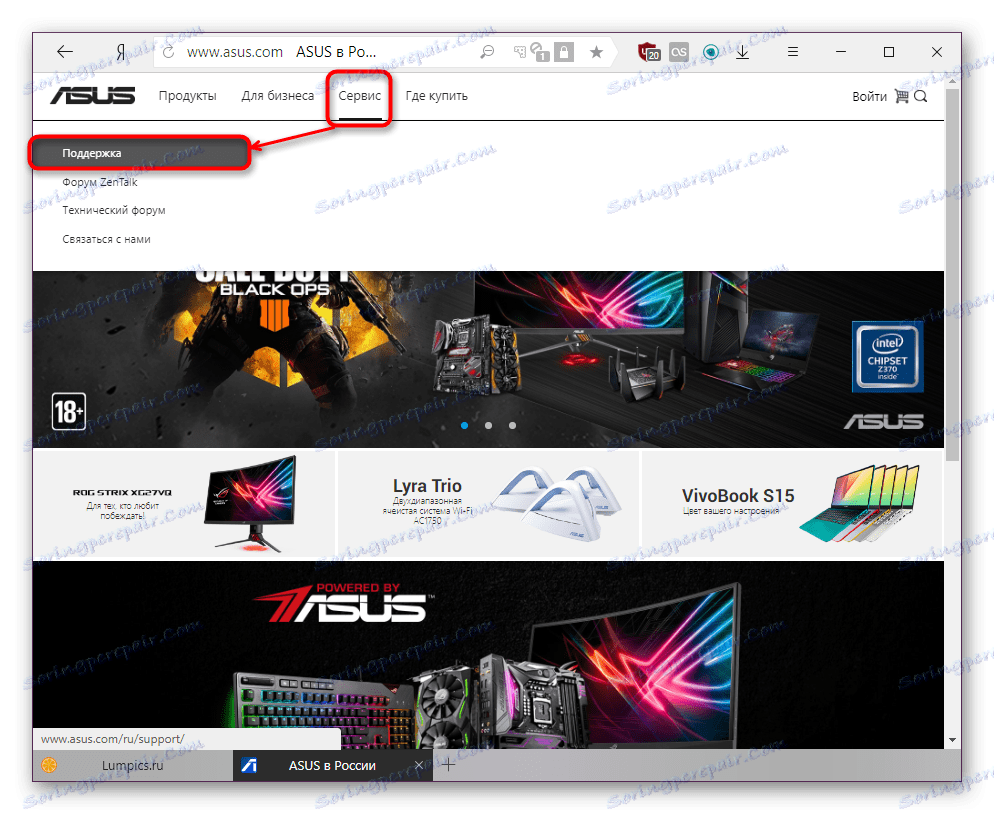
Task: Open downloads via the arrow icon
Action: click(x=742, y=52)
